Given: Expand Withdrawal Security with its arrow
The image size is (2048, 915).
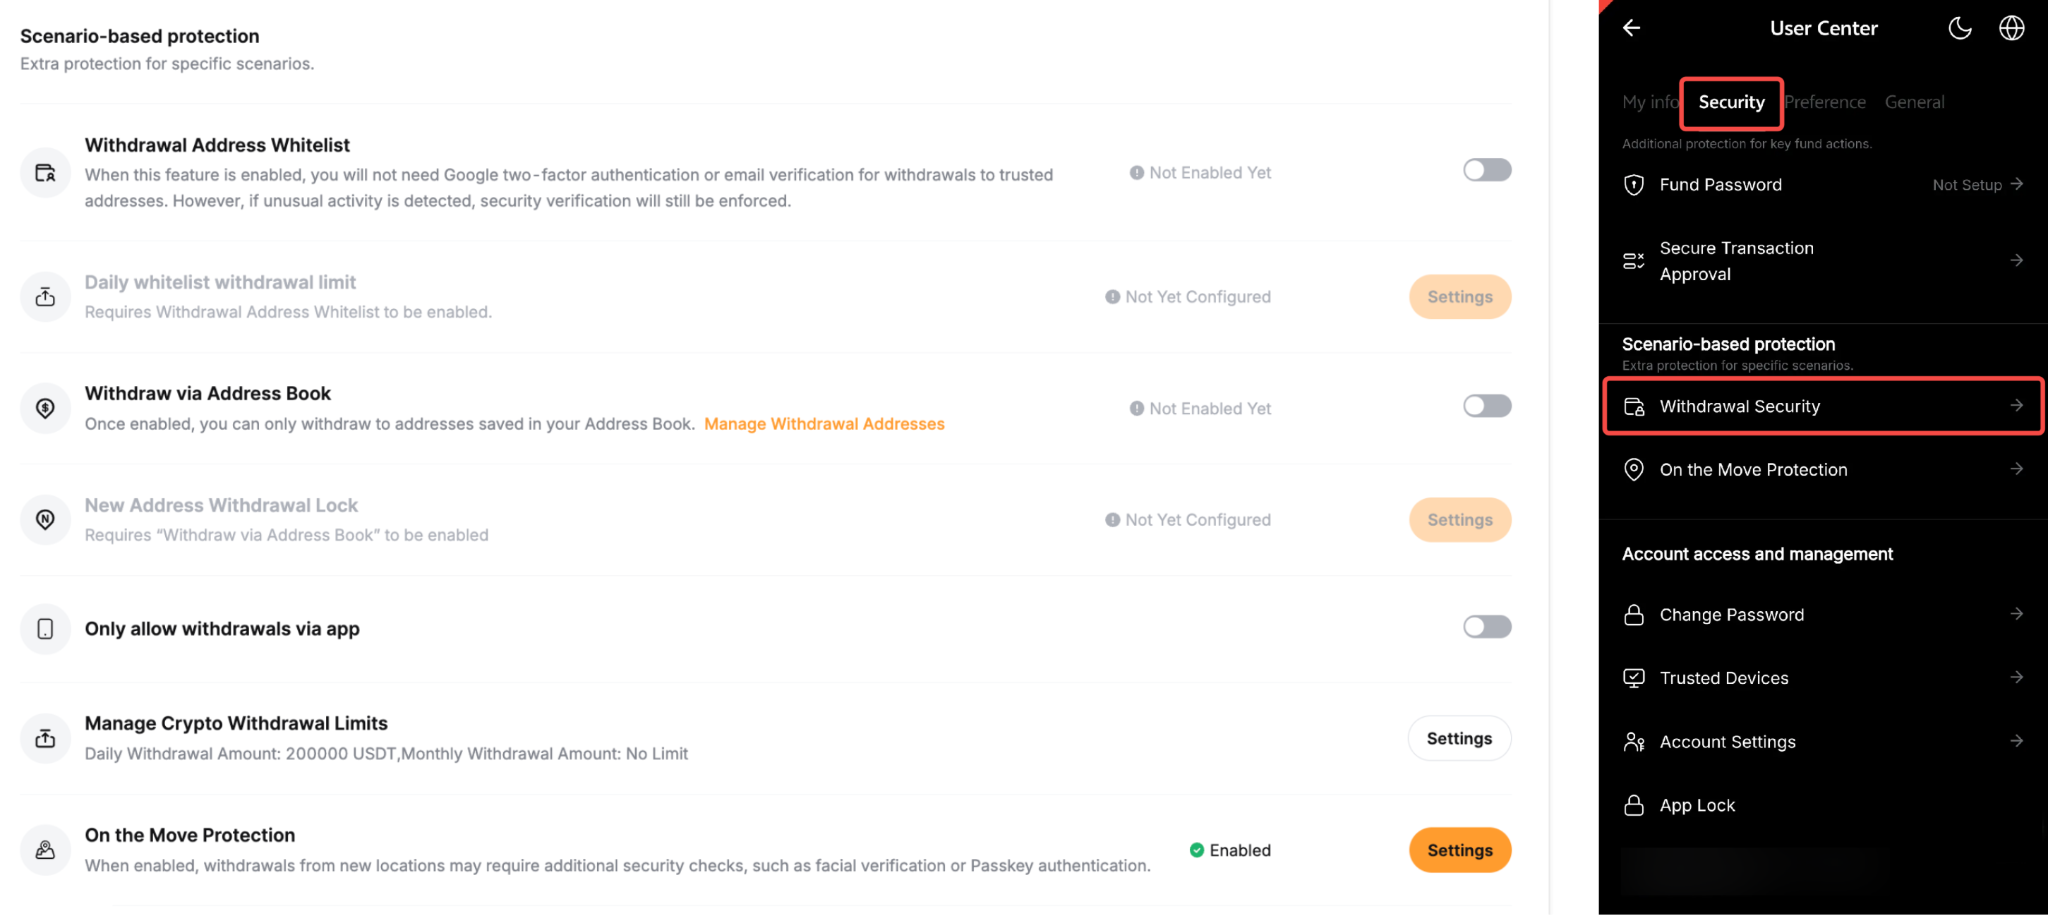Looking at the screenshot, I should (x=2017, y=406).
